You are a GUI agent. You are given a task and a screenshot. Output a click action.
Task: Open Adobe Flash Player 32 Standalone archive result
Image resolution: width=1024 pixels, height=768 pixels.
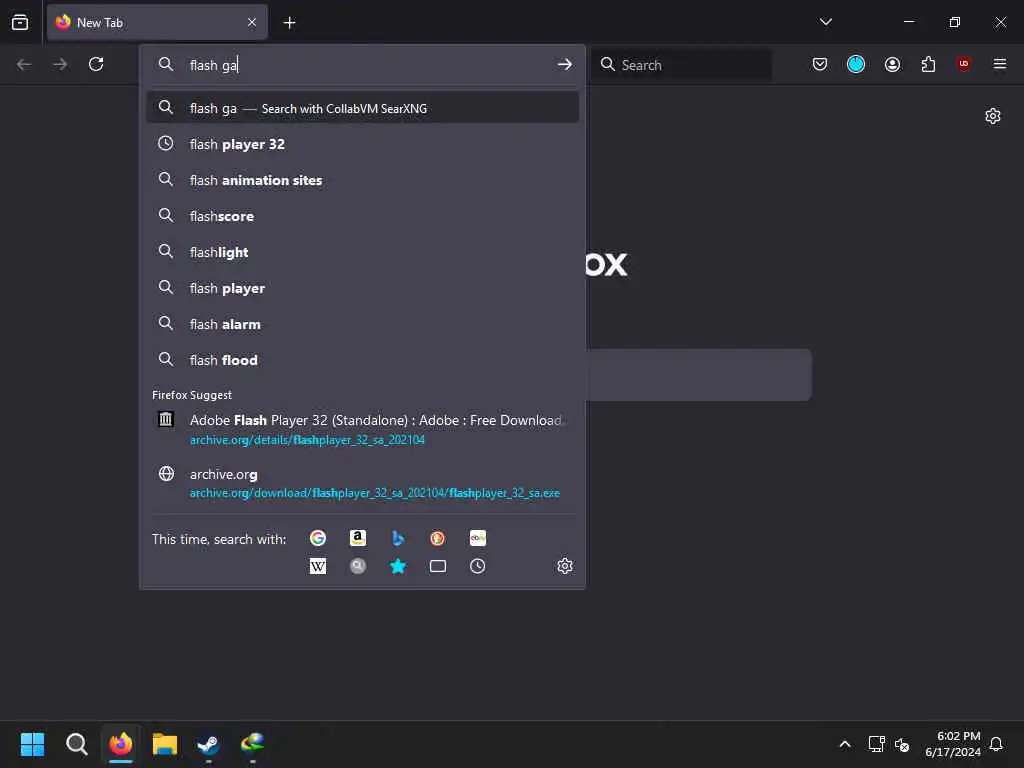tap(362, 429)
